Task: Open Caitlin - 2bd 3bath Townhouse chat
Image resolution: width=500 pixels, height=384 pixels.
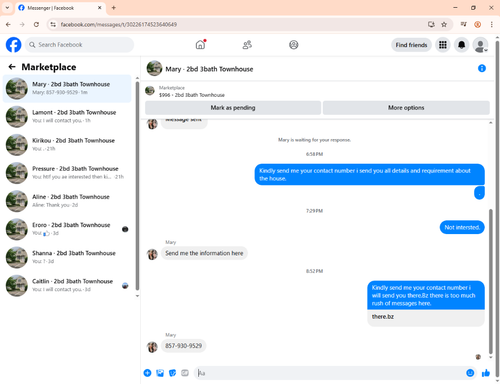Action: [x=67, y=286]
